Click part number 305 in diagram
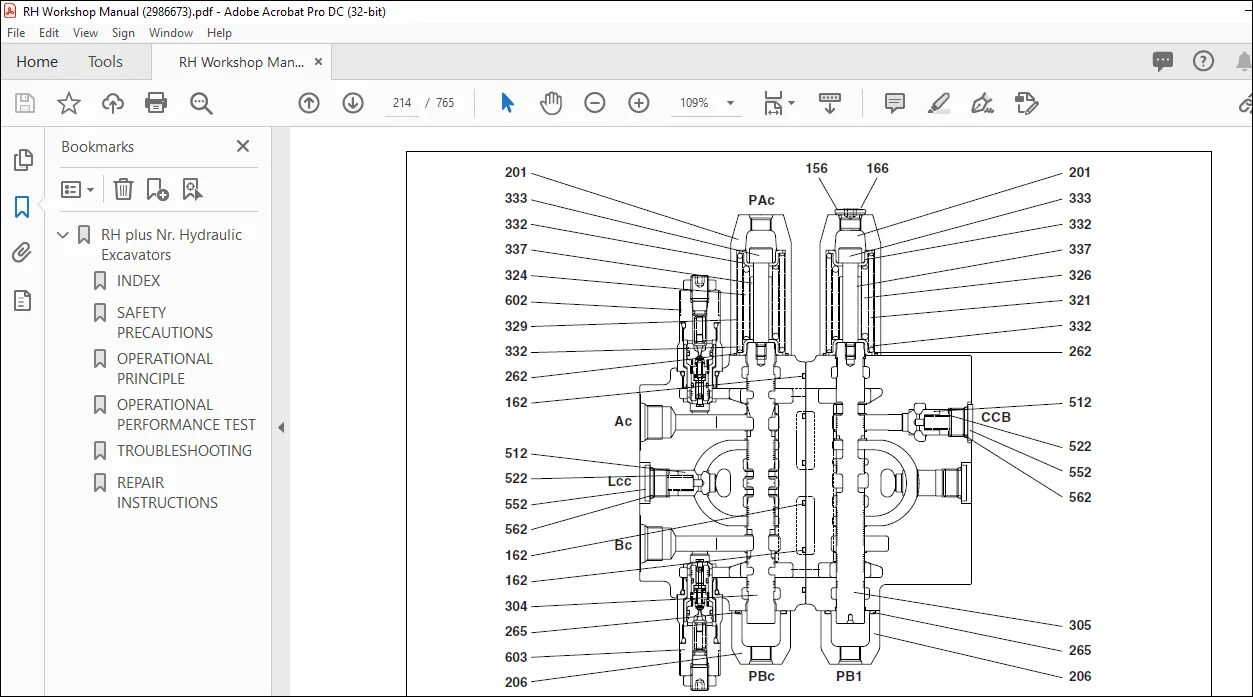Image resolution: width=1253 pixels, height=697 pixels. tap(1079, 625)
